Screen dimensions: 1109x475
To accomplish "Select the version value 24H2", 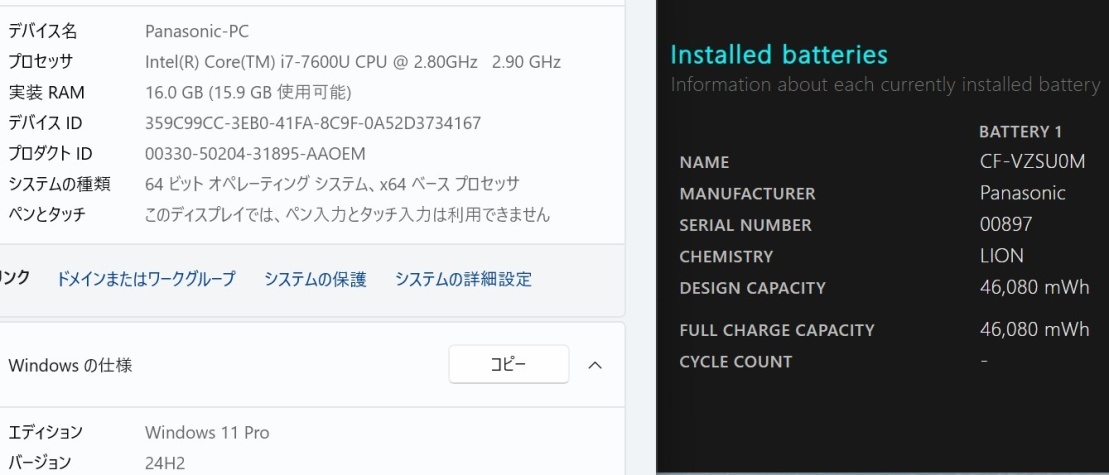I will [165, 463].
